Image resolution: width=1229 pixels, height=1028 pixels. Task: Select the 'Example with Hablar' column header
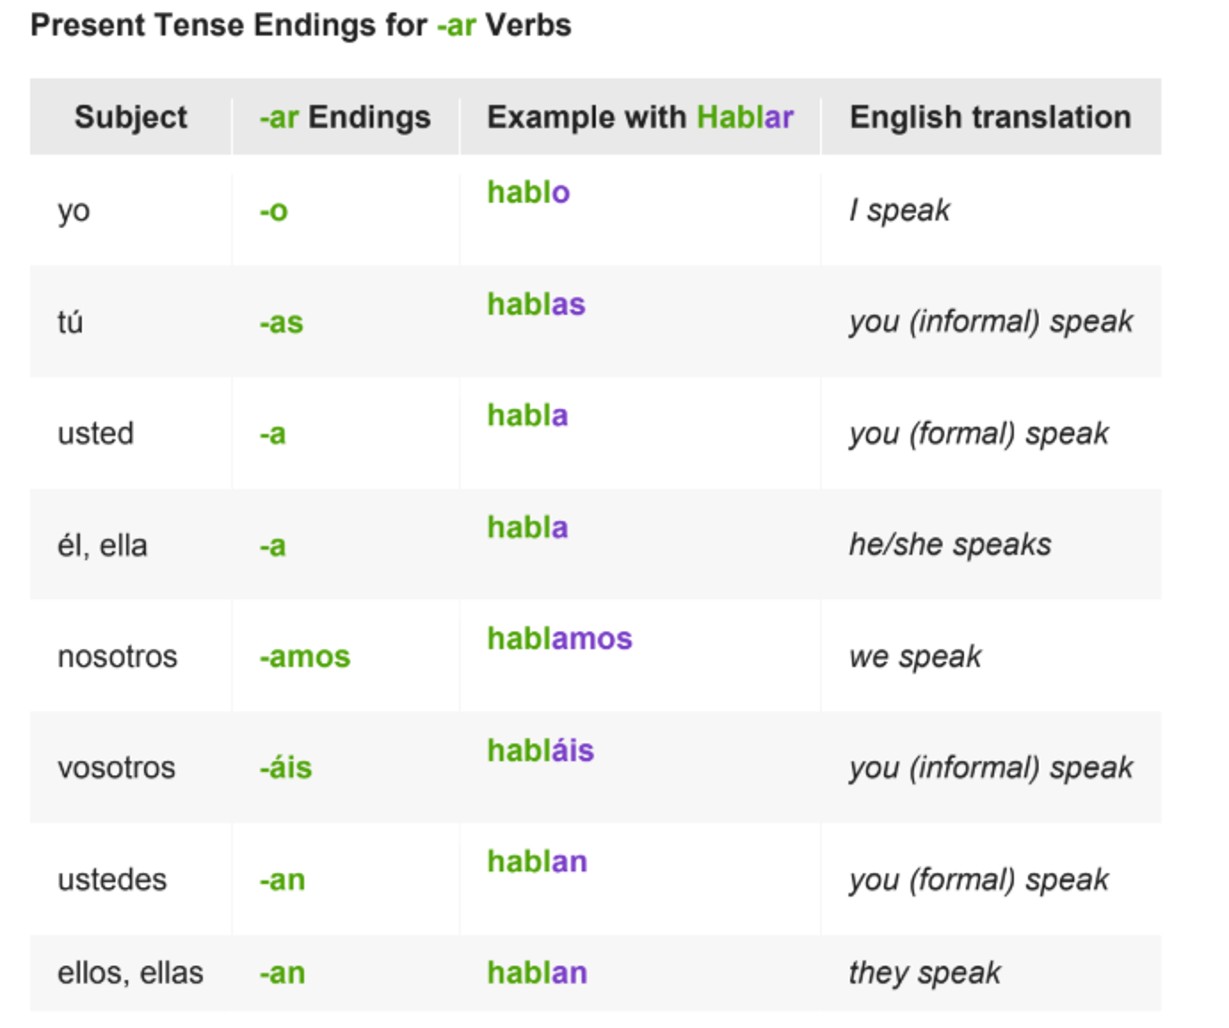tap(640, 117)
